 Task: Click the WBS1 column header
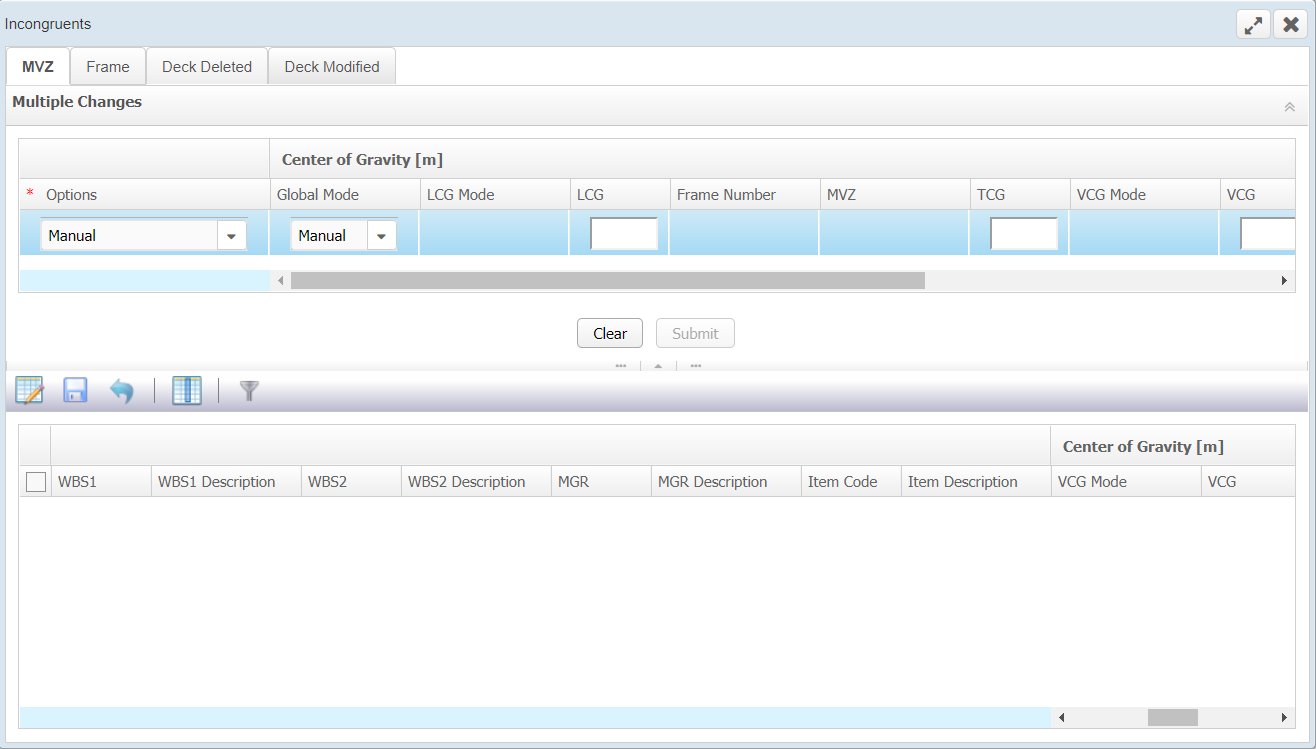pos(101,482)
